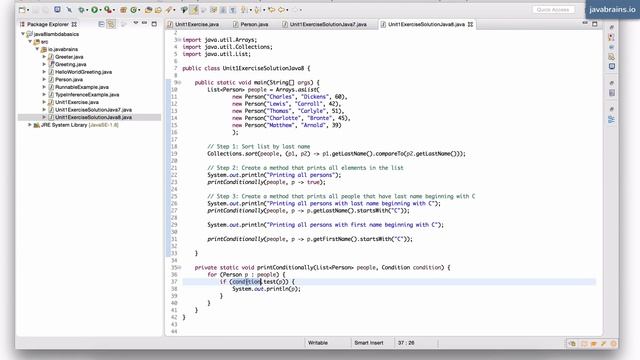Image resolution: width=640 pixels, height=360 pixels.
Task: Close the Unit1ExerciseSolutionJava8.java tab
Action: click(x=470, y=24)
